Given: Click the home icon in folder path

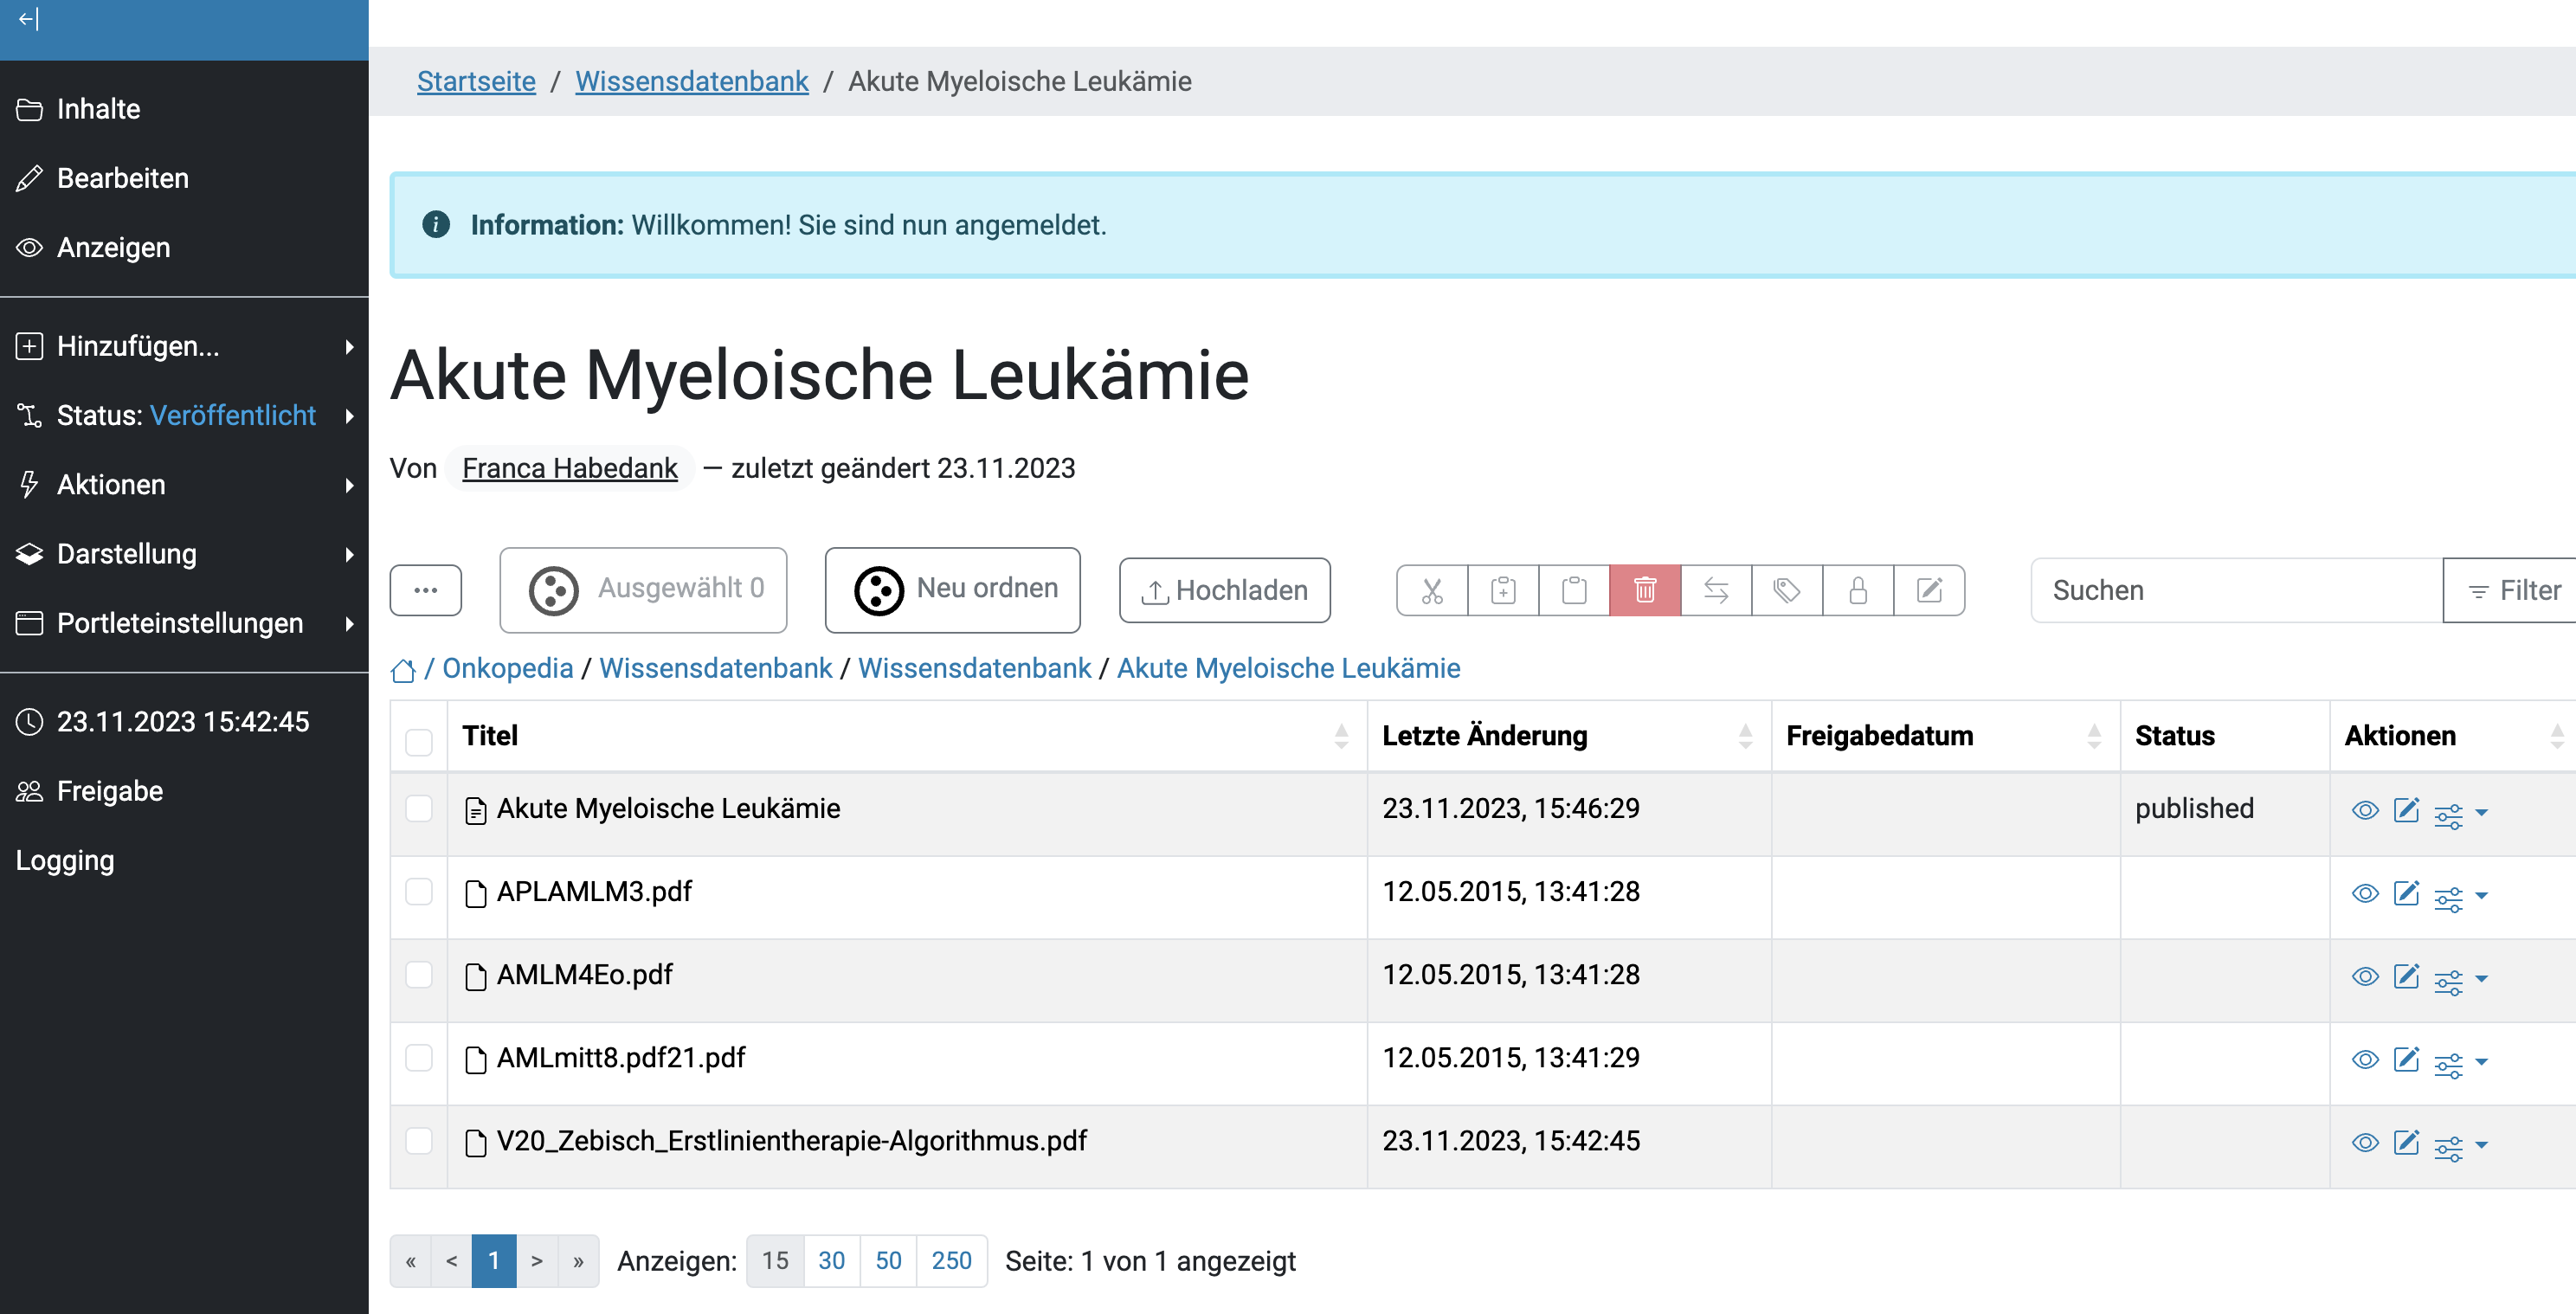Looking at the screenshot, I should point(403,670).
